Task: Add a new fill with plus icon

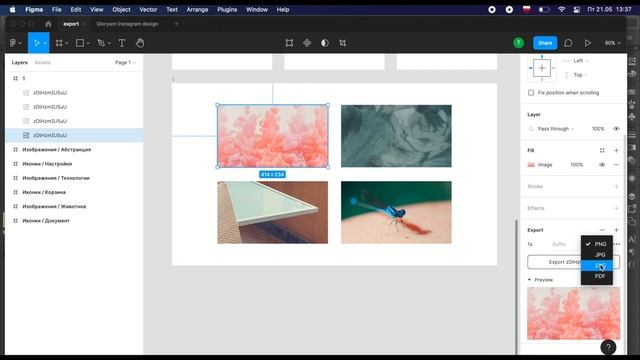Action: pos(616,150)
